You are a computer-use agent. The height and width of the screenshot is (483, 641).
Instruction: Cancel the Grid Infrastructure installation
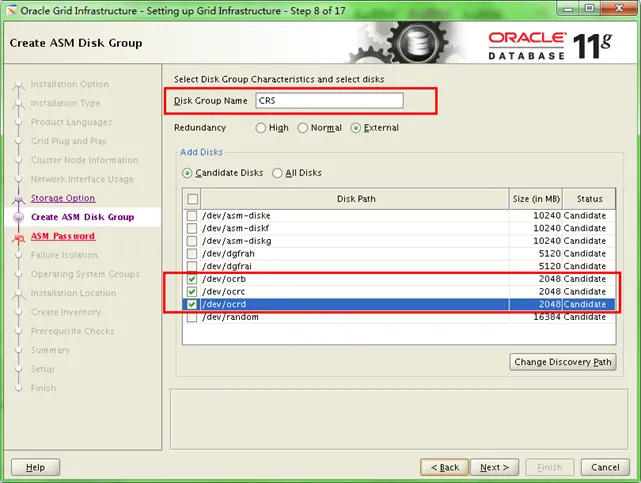click(605, 467)
